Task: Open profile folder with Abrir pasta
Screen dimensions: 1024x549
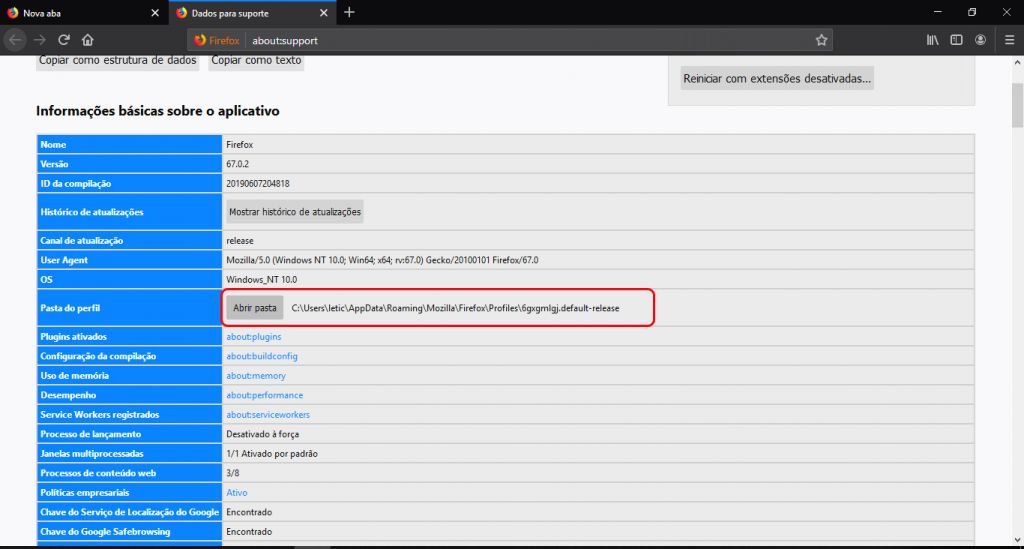Action: pos(255,308)
